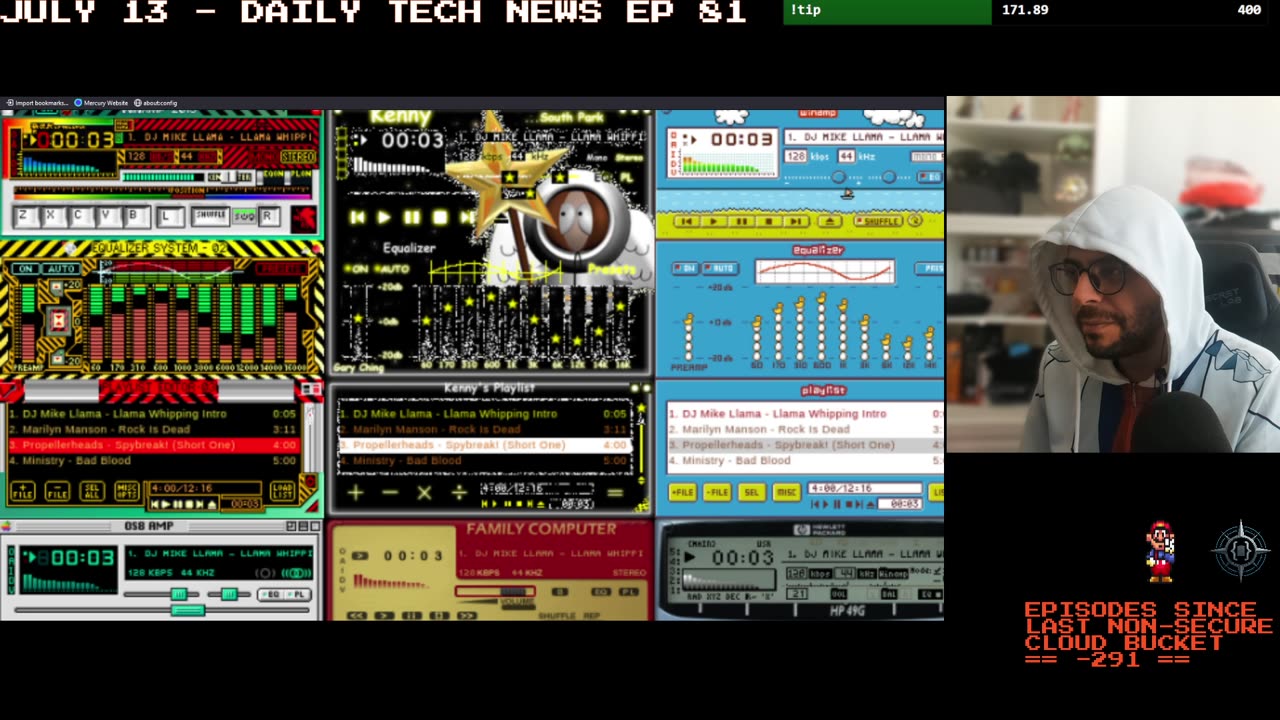This screenshot has width=1280, height=720.
Task: Click the list icon in Kenny's Playlist
Action: 614,492
